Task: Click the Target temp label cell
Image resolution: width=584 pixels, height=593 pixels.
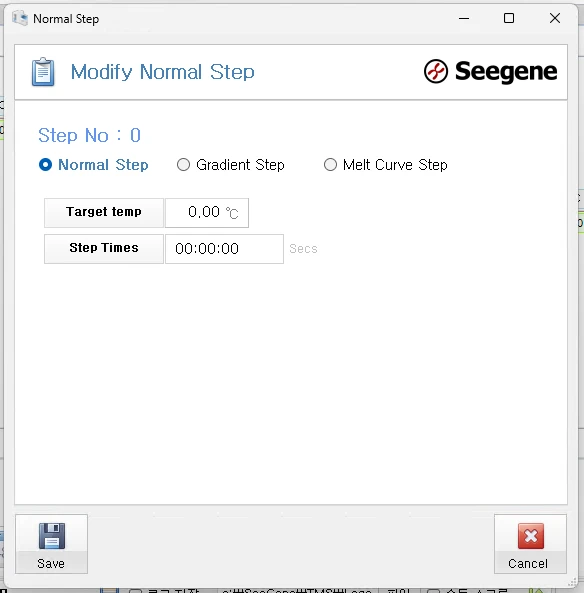Action: 104,213
